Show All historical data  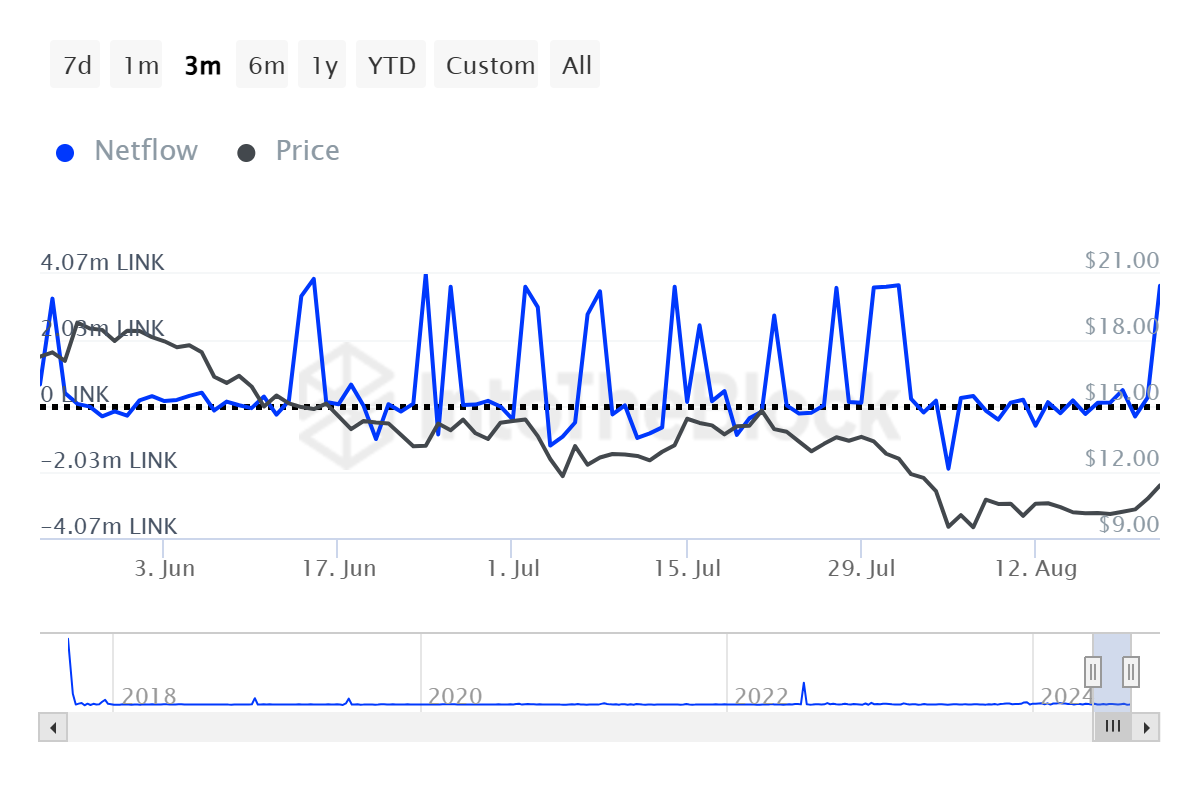pos(577,66)
